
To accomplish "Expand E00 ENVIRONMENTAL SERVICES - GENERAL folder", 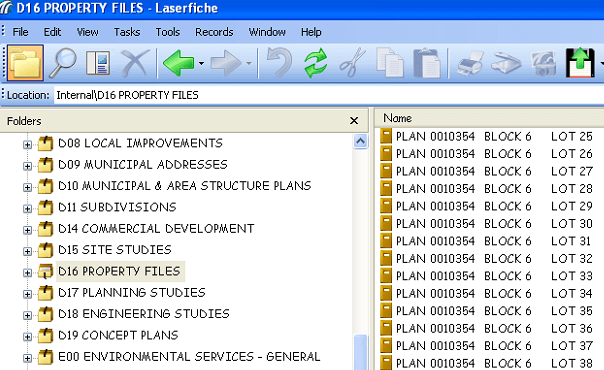I will click(27, 358).
